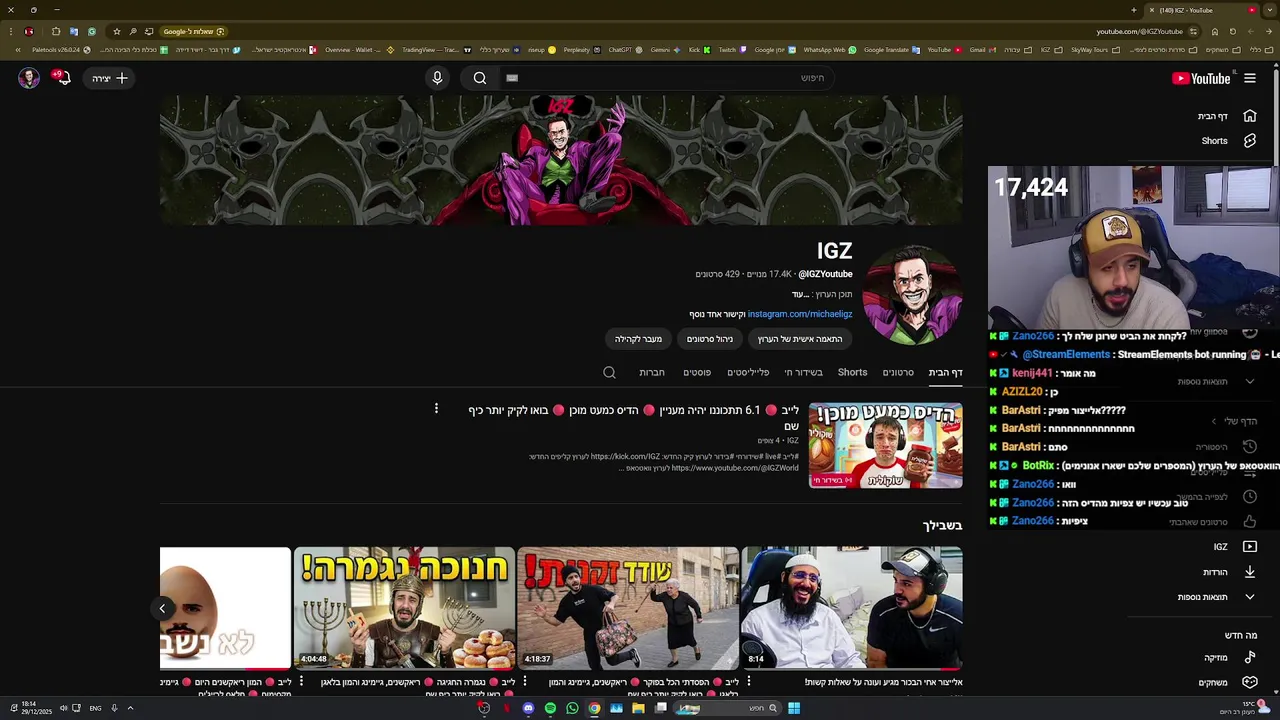The height and width of the screenshot is (720, 1280).
Task: Open the instagram.com/michaeligz link
Action: click(800, 314)
